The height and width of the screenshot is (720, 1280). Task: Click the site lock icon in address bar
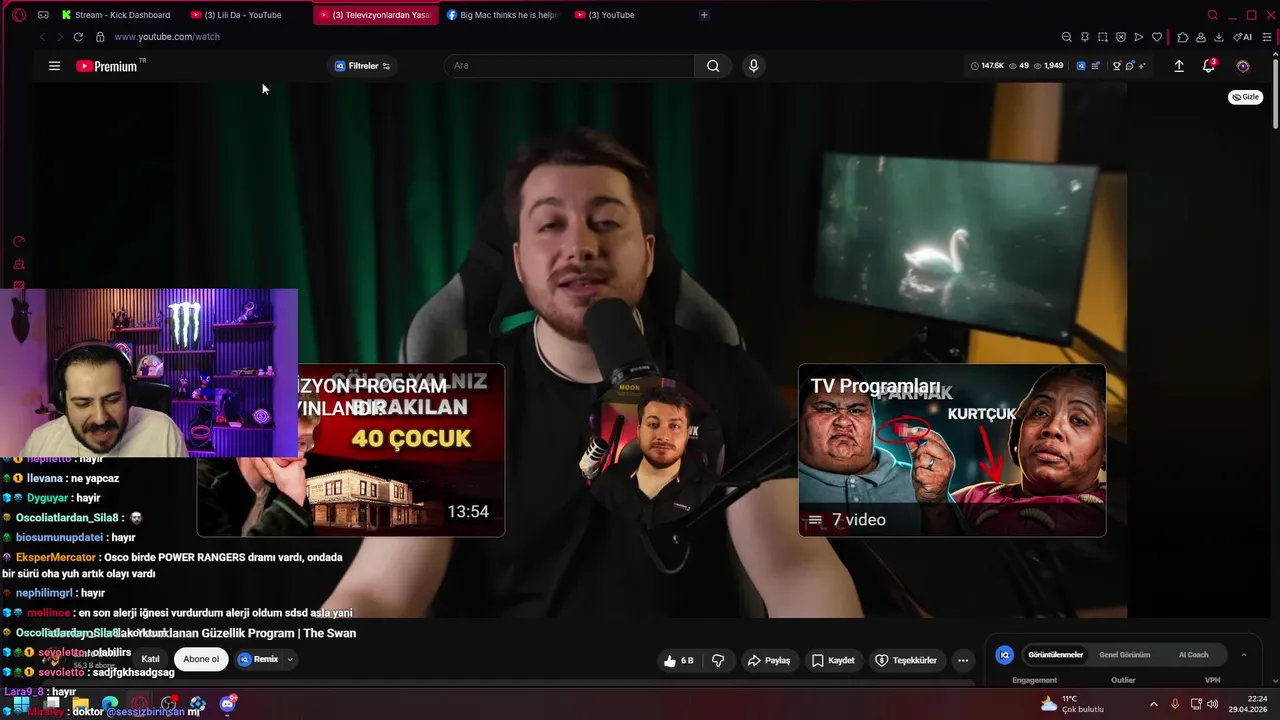100,37
